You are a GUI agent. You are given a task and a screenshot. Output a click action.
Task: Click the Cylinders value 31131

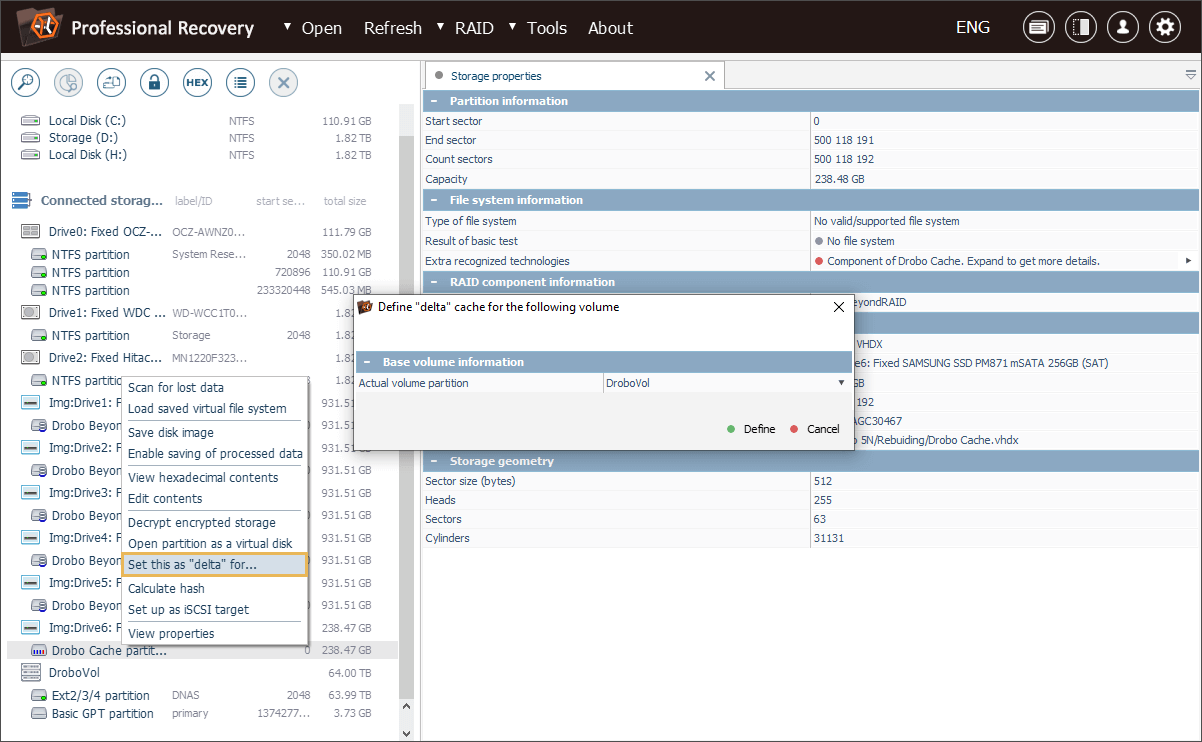click(828, 539)
